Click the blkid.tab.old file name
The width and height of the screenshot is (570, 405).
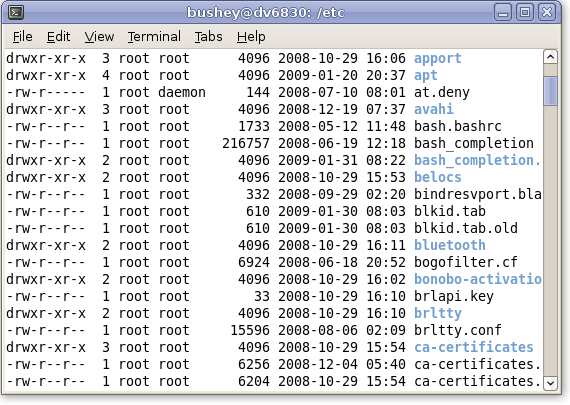[466, 228]
